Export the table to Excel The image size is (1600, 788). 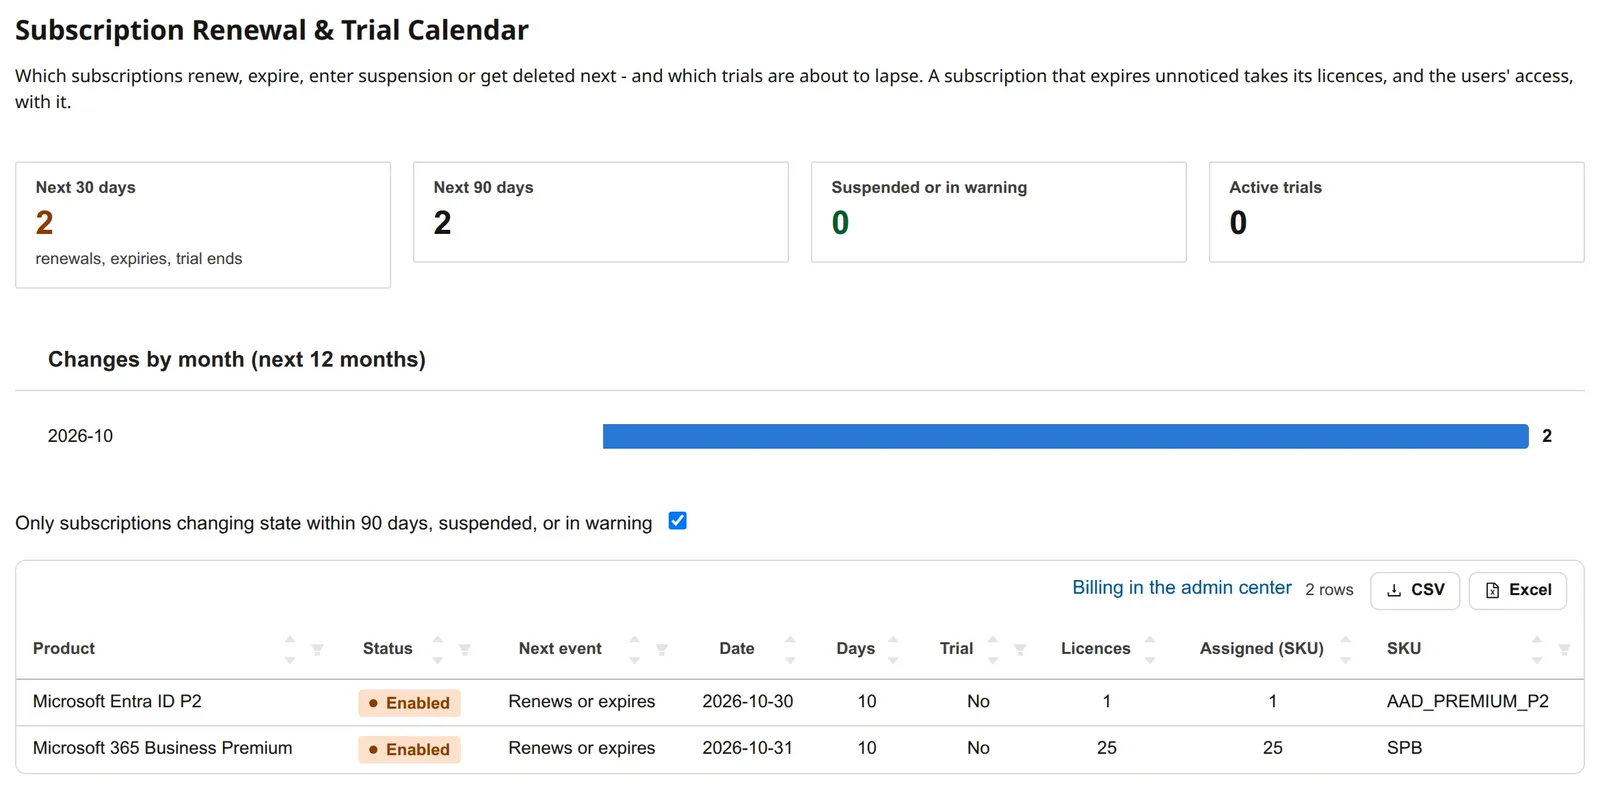click(x=1518, y=590)
